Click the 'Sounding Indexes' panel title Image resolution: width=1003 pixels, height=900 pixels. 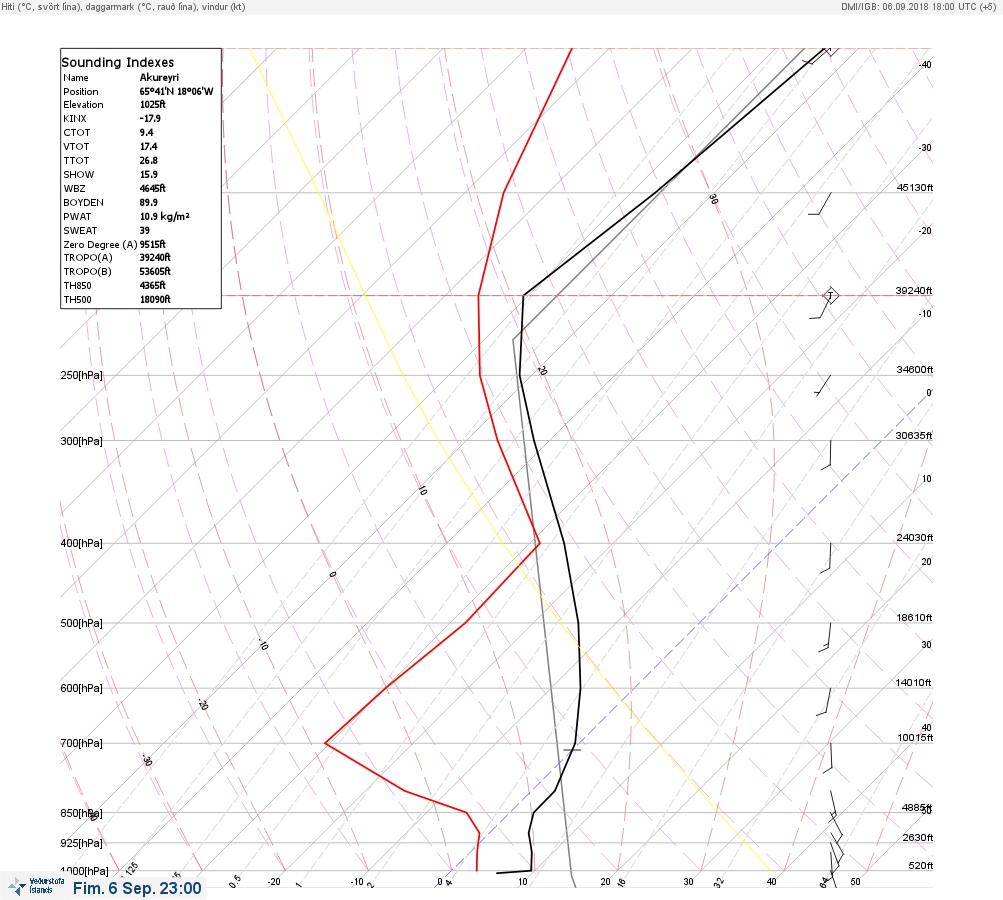118,62
